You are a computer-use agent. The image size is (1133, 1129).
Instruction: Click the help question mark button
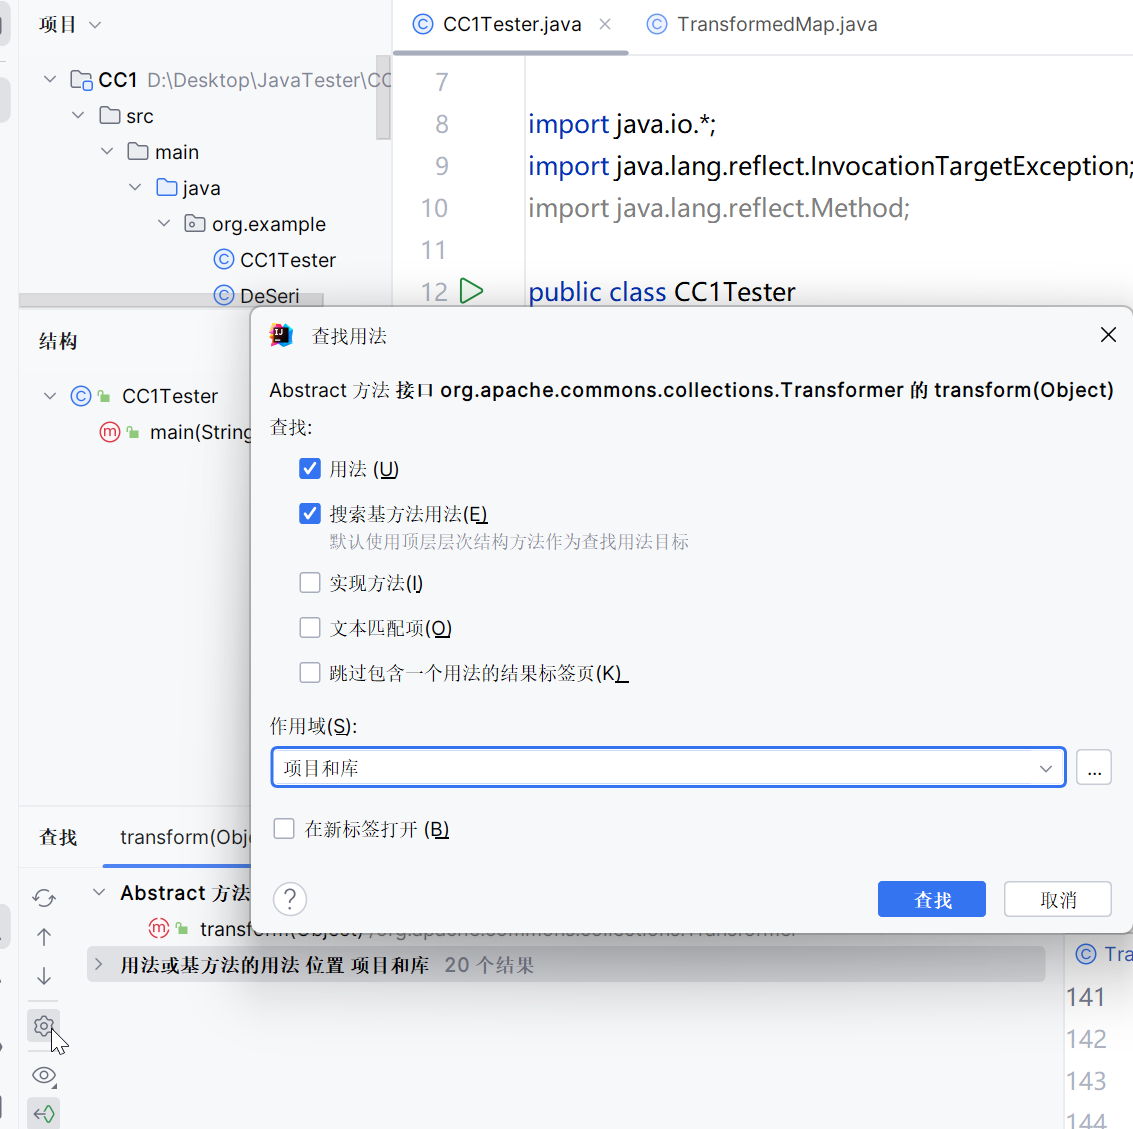pos(290,899)
